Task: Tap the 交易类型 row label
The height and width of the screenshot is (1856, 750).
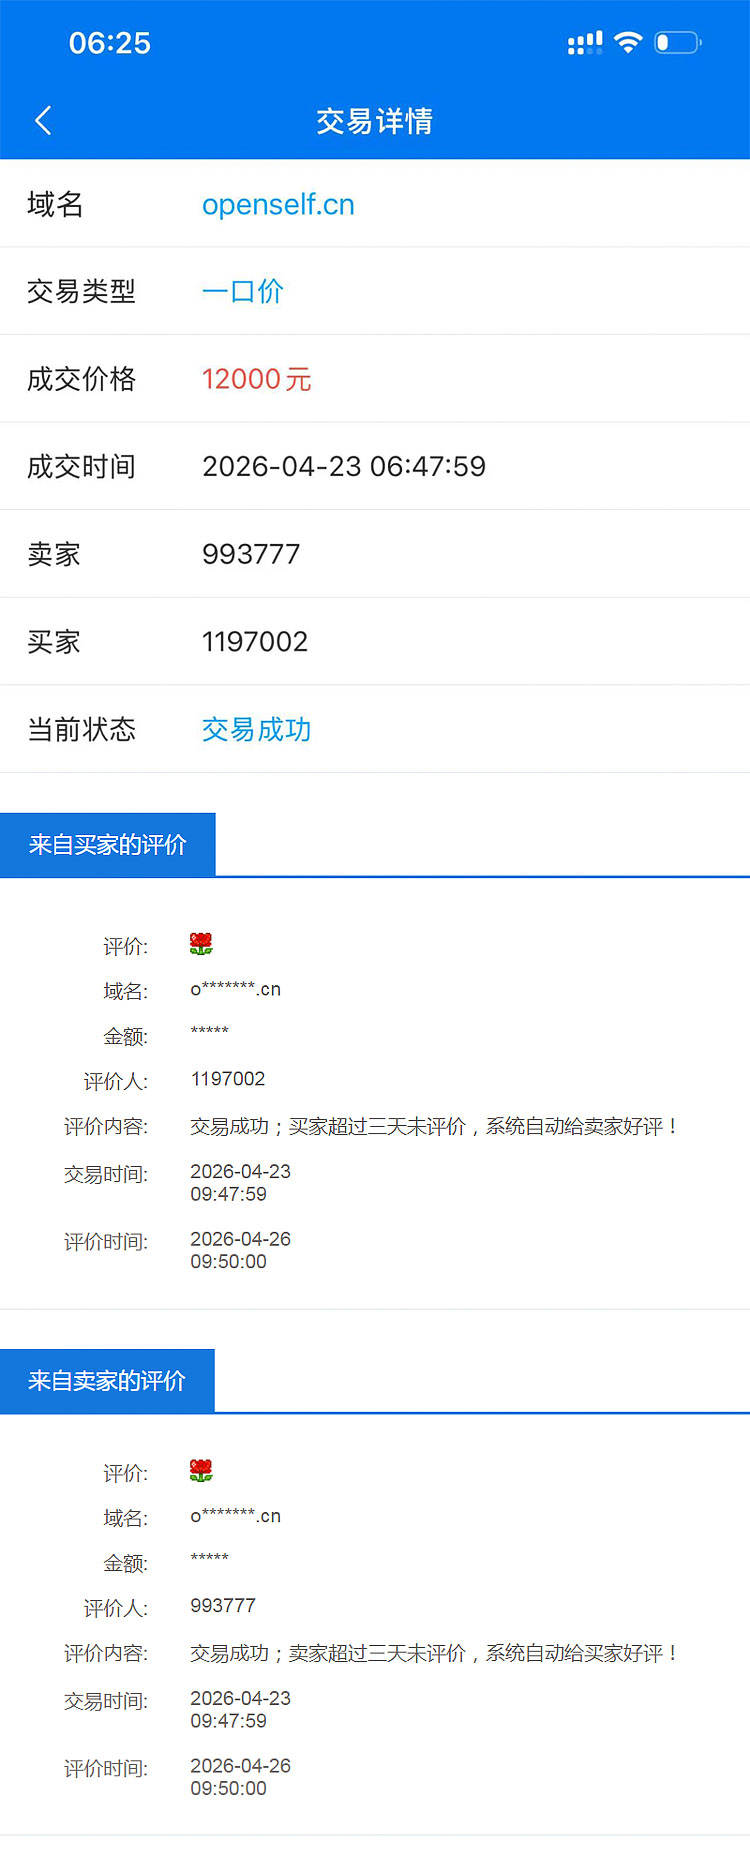Action: tap(81, 291)
